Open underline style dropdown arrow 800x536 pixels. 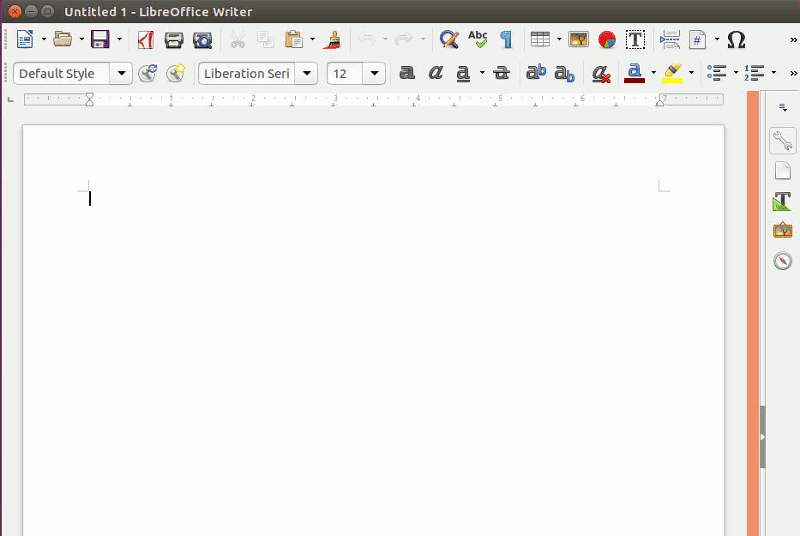482,73
